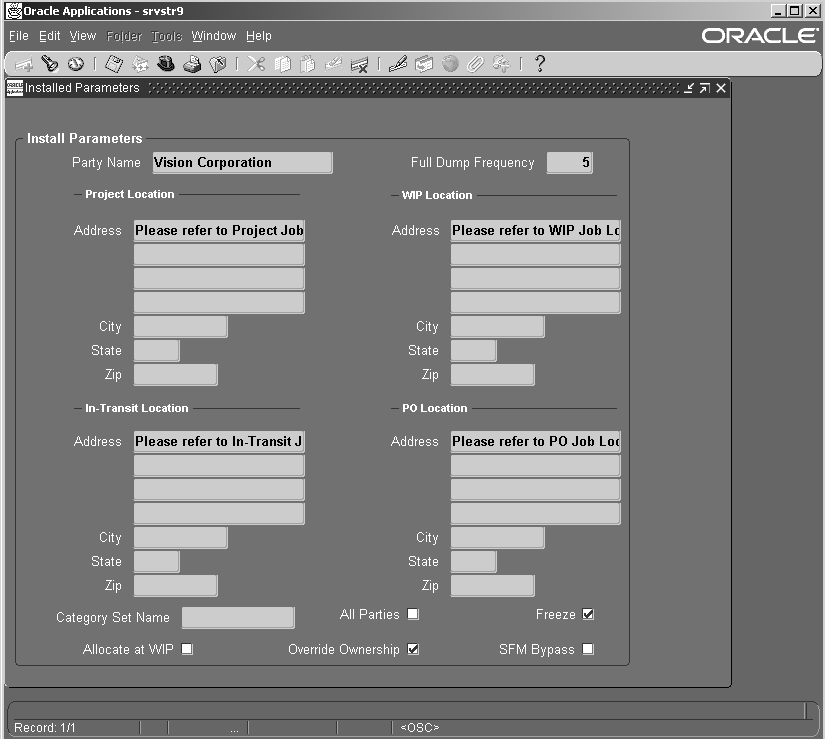Click the Next Step toolbar icon
This screenshot has height=739, width=825.
click(x=140, y=64)
